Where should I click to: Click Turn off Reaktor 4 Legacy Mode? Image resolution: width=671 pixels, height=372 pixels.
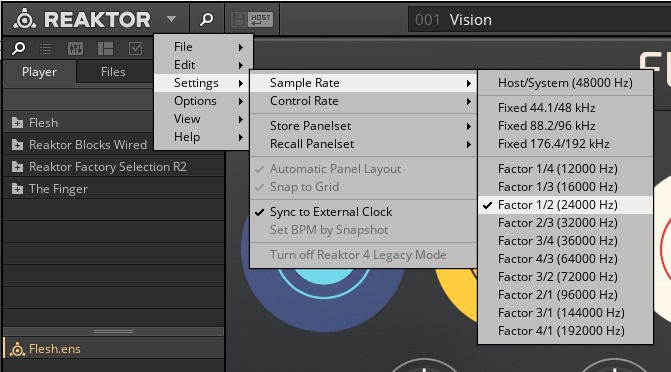point(364,255)
